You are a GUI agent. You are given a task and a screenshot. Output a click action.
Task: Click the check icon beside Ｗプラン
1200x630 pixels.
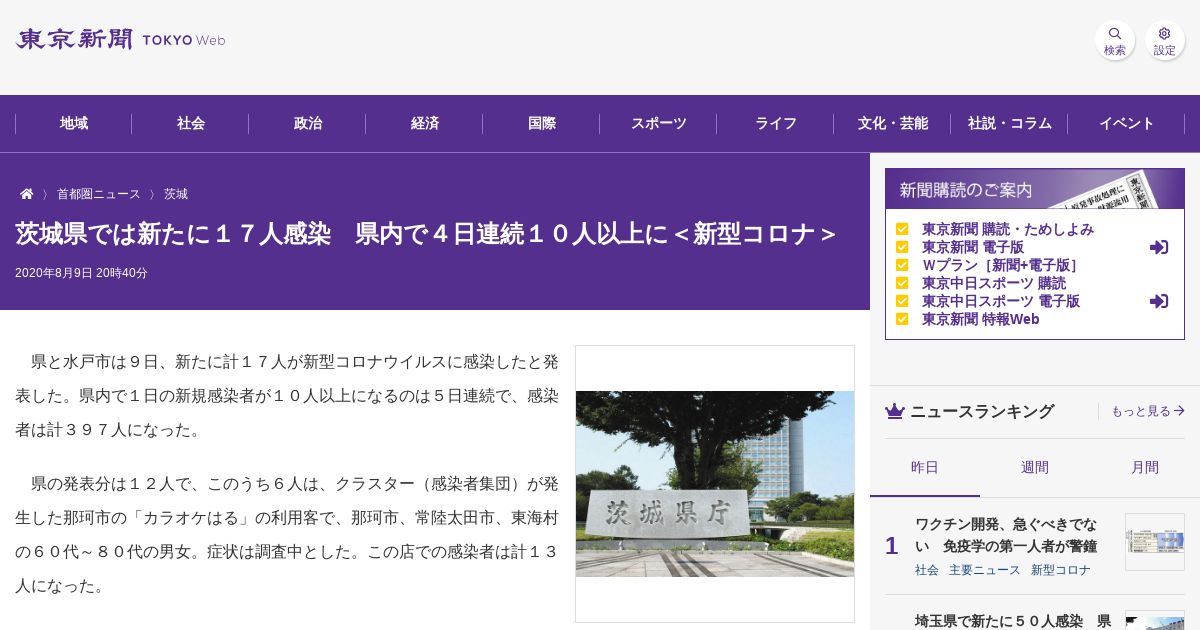(x=902, y=265)
